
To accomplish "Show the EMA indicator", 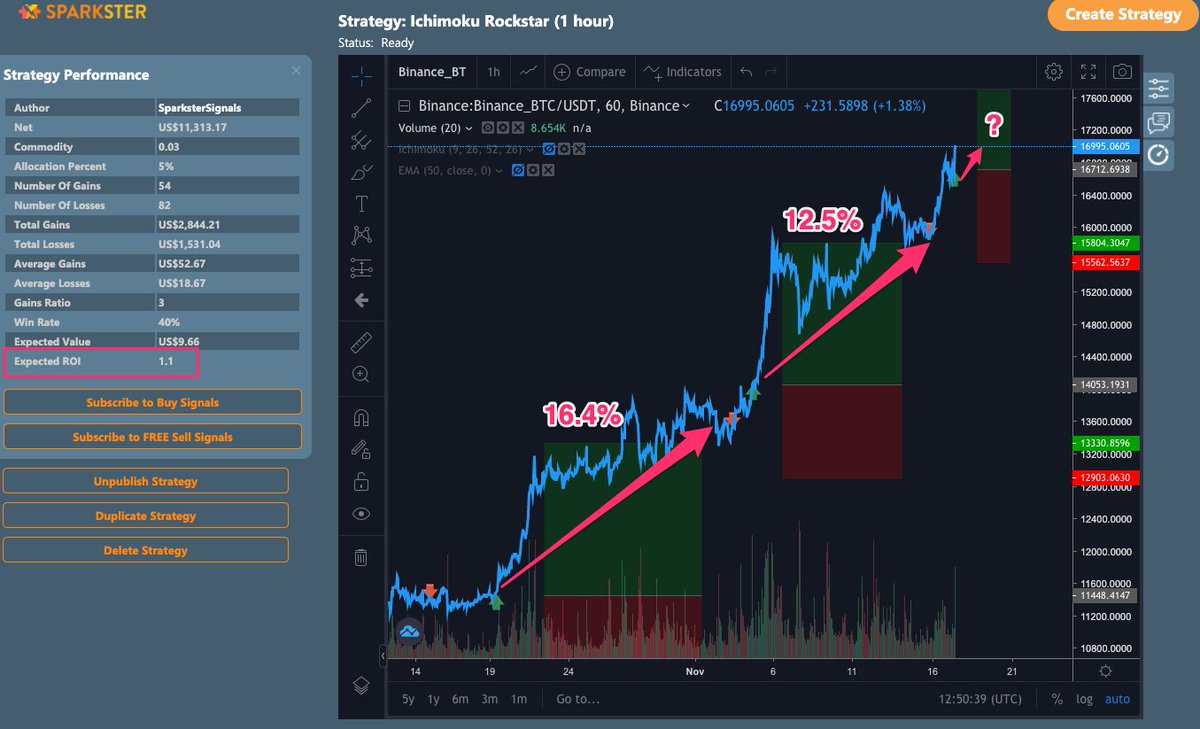I will coord(518,171).
